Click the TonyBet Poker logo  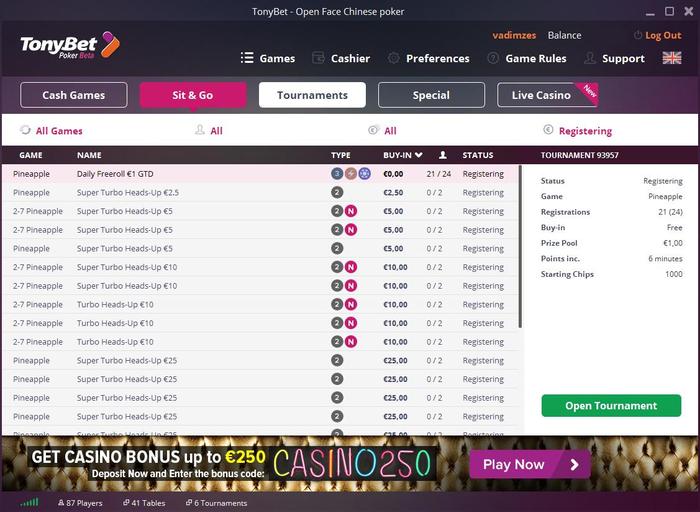coord(70,46)
